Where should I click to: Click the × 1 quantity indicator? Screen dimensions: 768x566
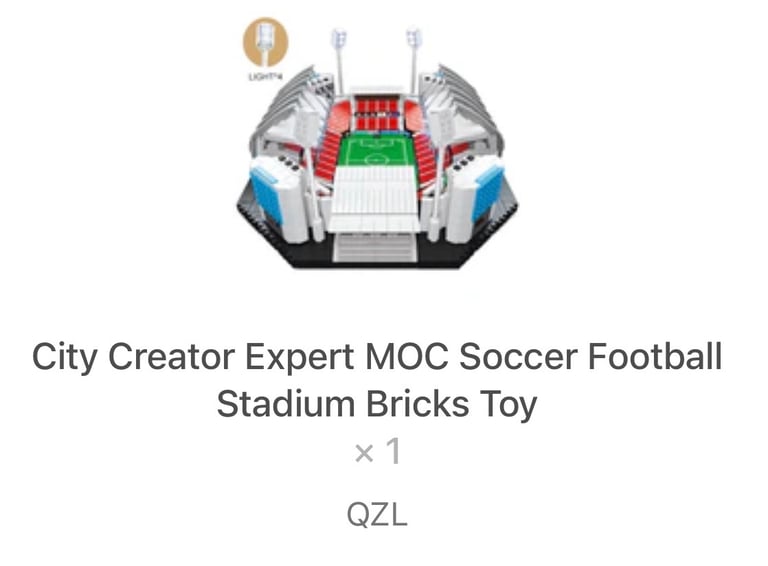tap(378, 451)
